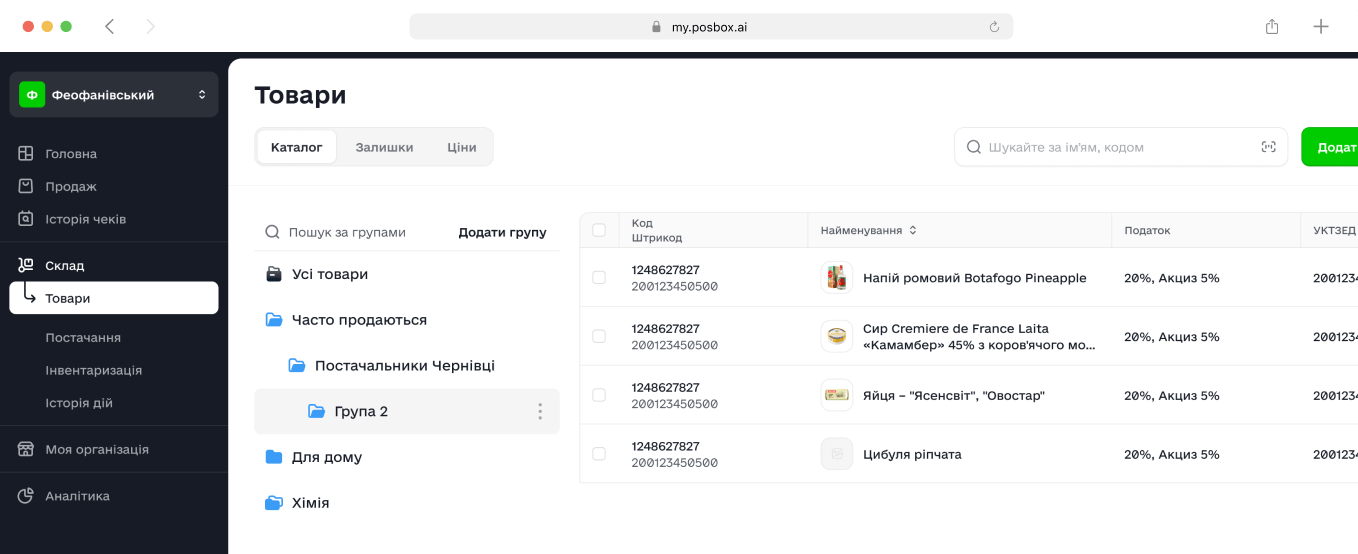1358x554 pixels.
Task: Click the Камамбер cheese product thumbnail
Action: pyautogui.click(x=837, y=336)
